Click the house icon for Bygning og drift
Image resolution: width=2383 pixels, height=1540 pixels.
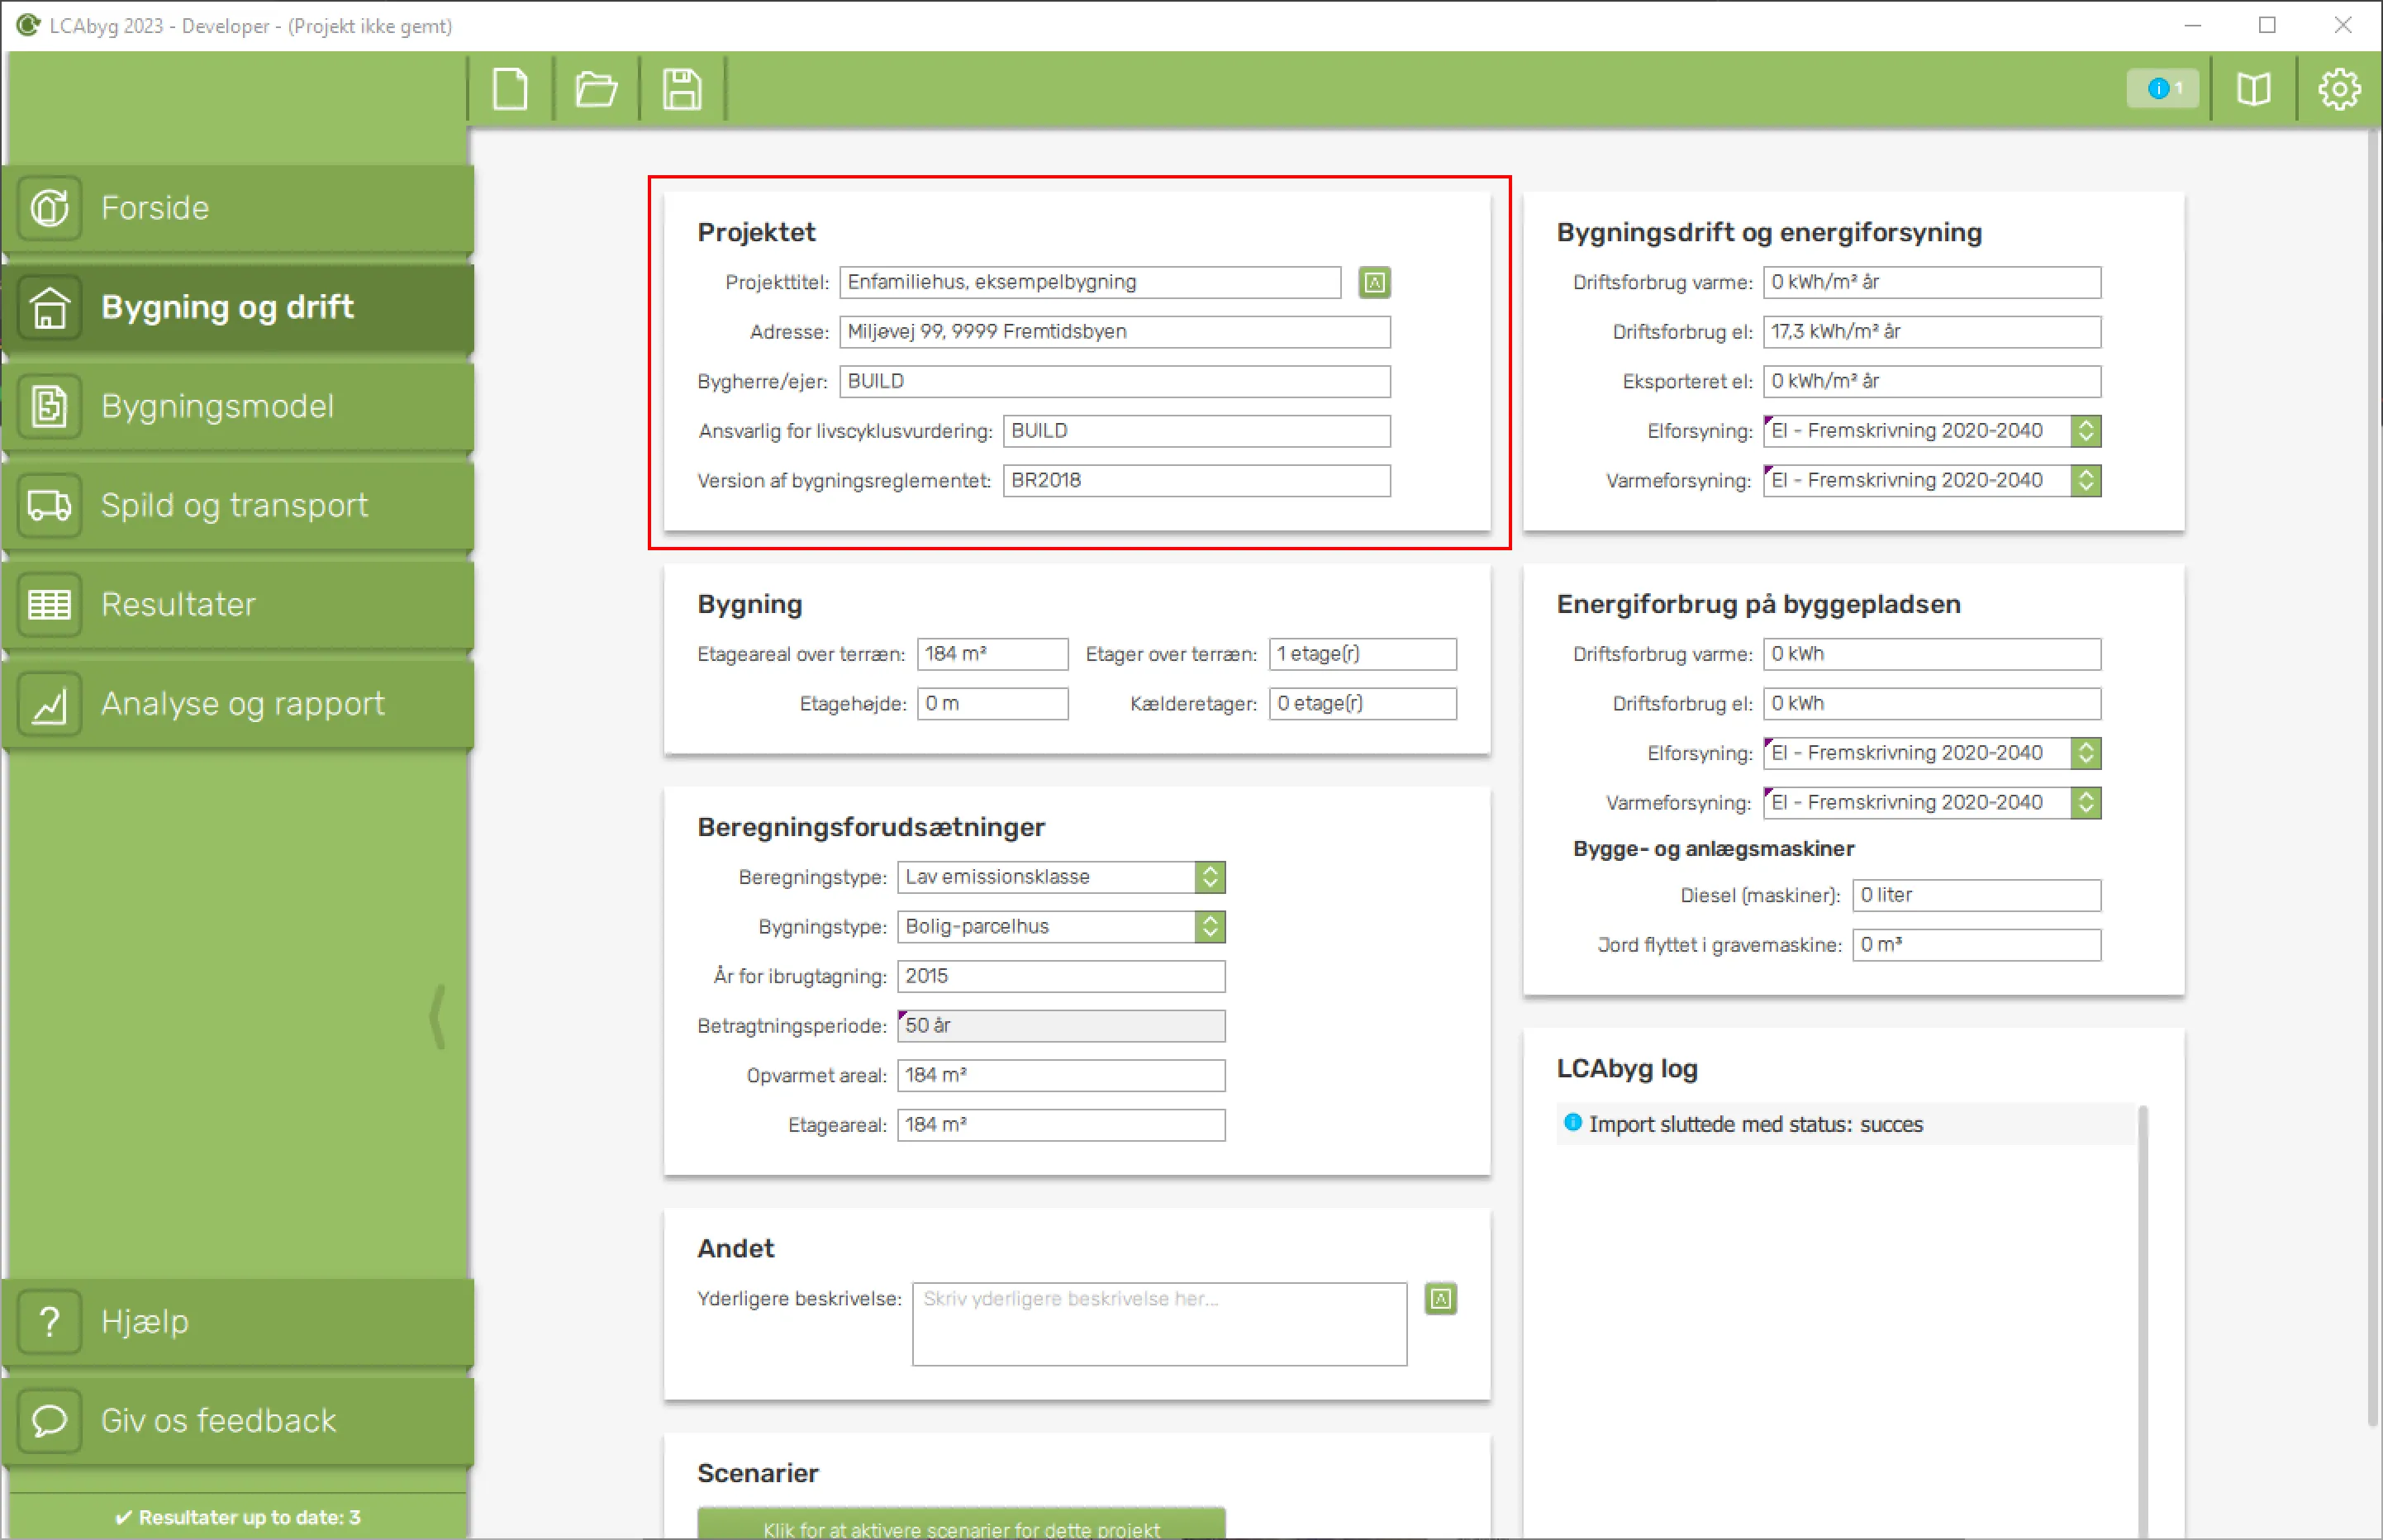pos(49,307)
